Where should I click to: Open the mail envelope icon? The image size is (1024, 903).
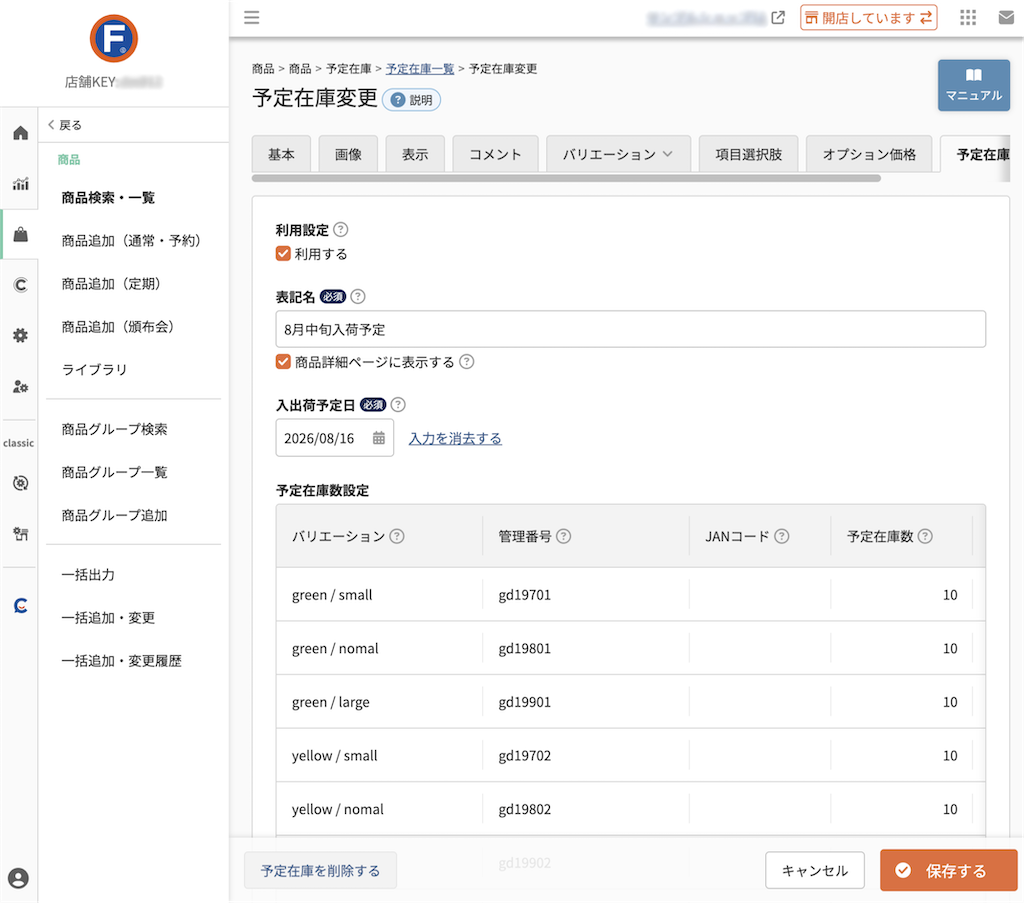click(1006, 18)
